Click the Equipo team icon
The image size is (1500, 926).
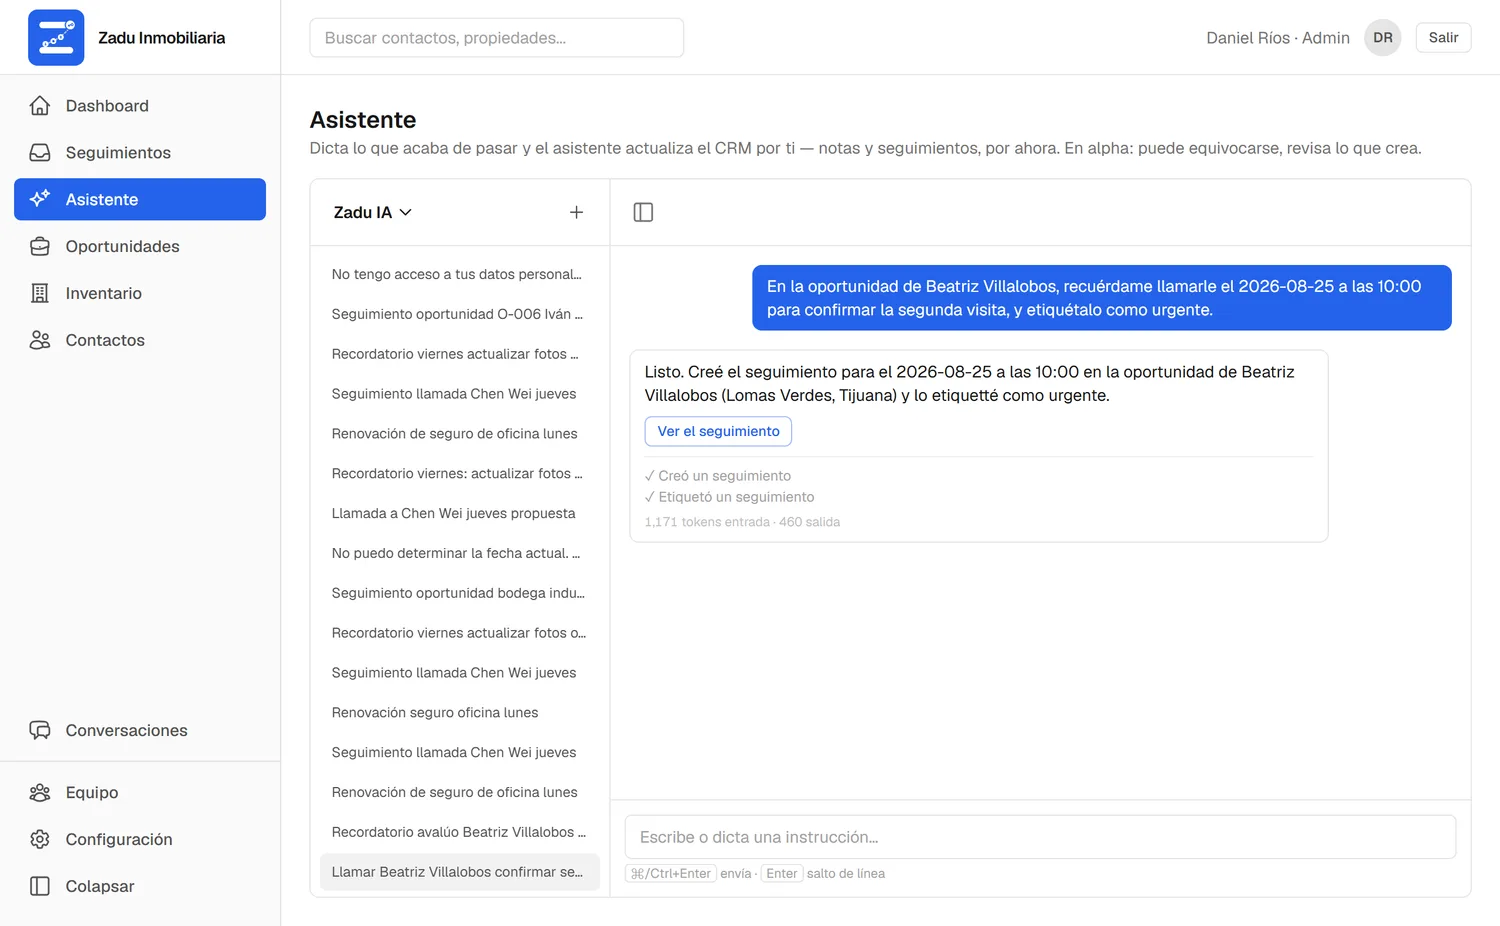[40, 792]
